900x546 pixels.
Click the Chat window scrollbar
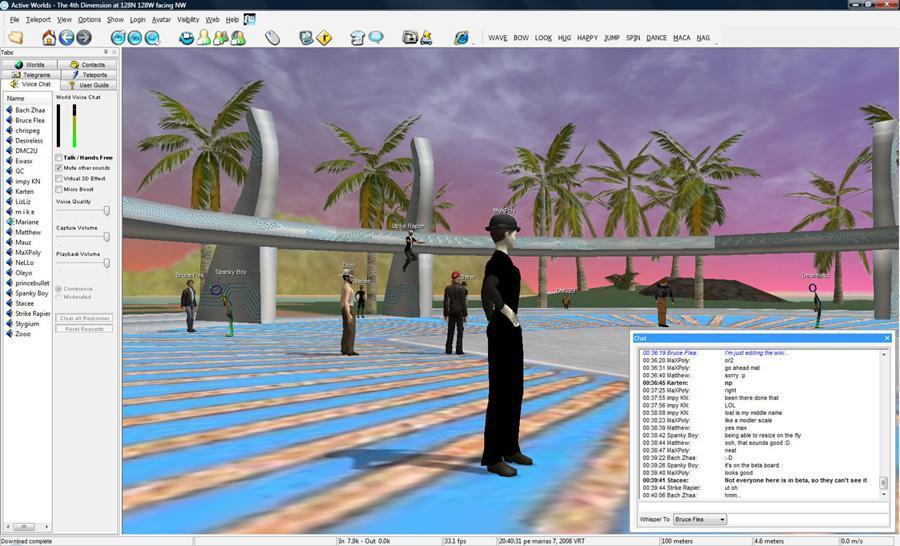(x=884, y=424)
